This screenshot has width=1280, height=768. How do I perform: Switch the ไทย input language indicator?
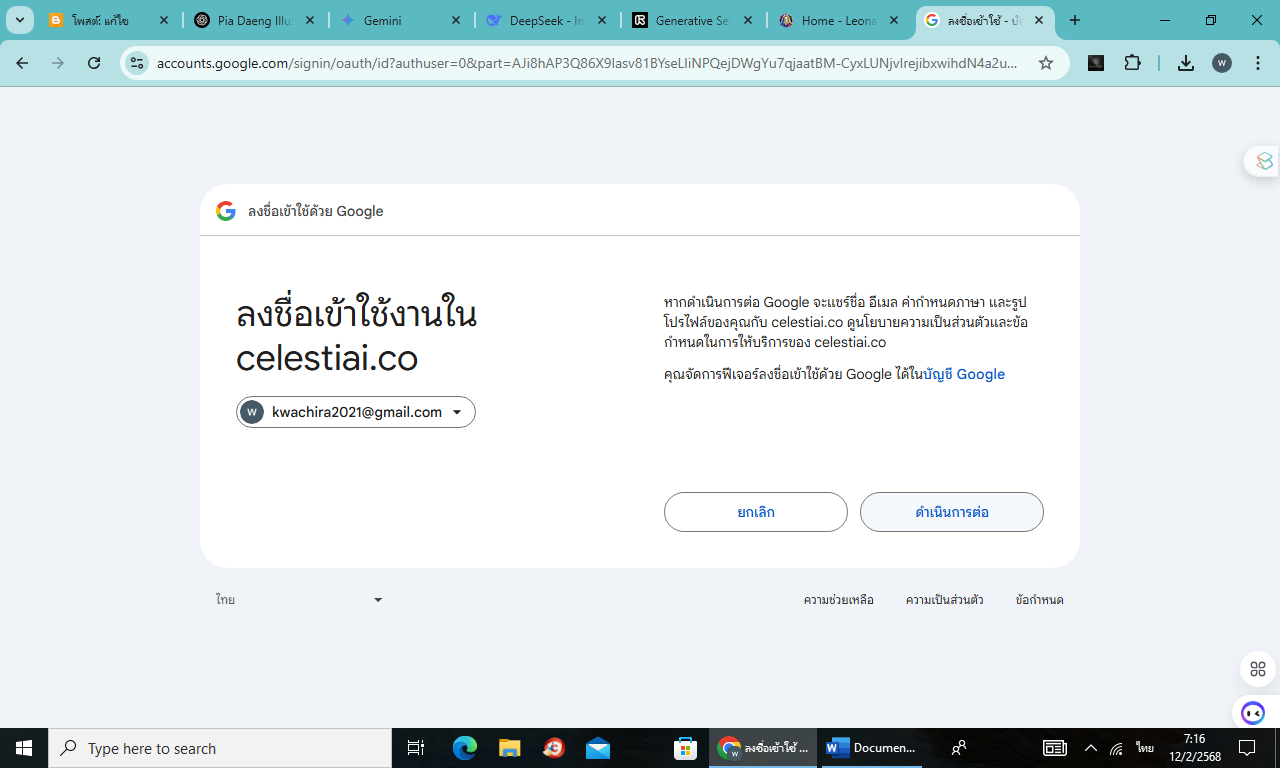click(1145, 748)
